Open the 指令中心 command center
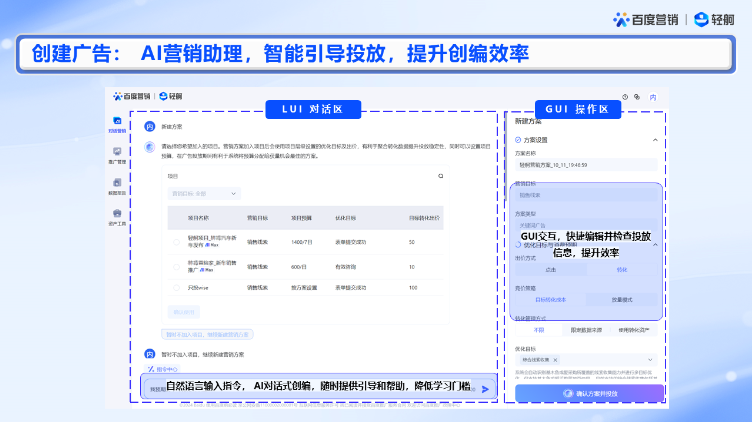 click(x=162, y=369)
